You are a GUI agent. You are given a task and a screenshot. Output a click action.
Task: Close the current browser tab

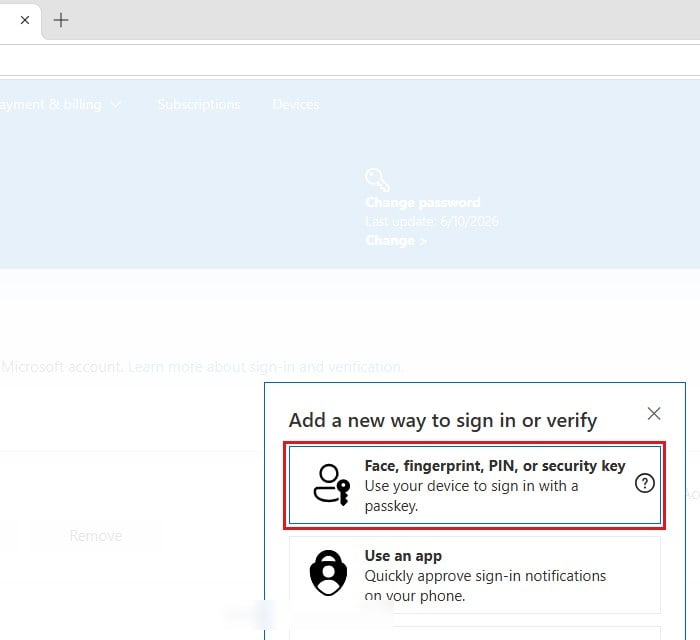pos(25,20)
